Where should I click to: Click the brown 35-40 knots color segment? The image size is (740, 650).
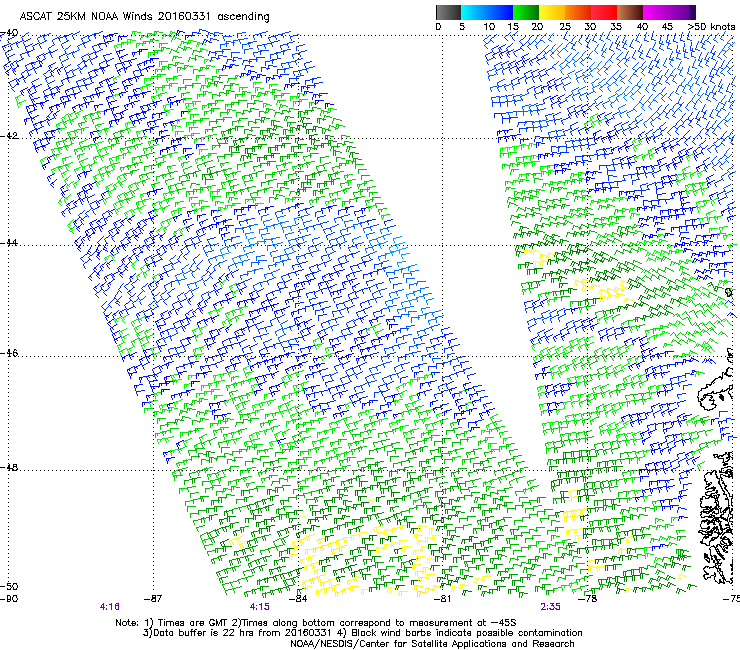pyautogui.click(x=630, y=12)
